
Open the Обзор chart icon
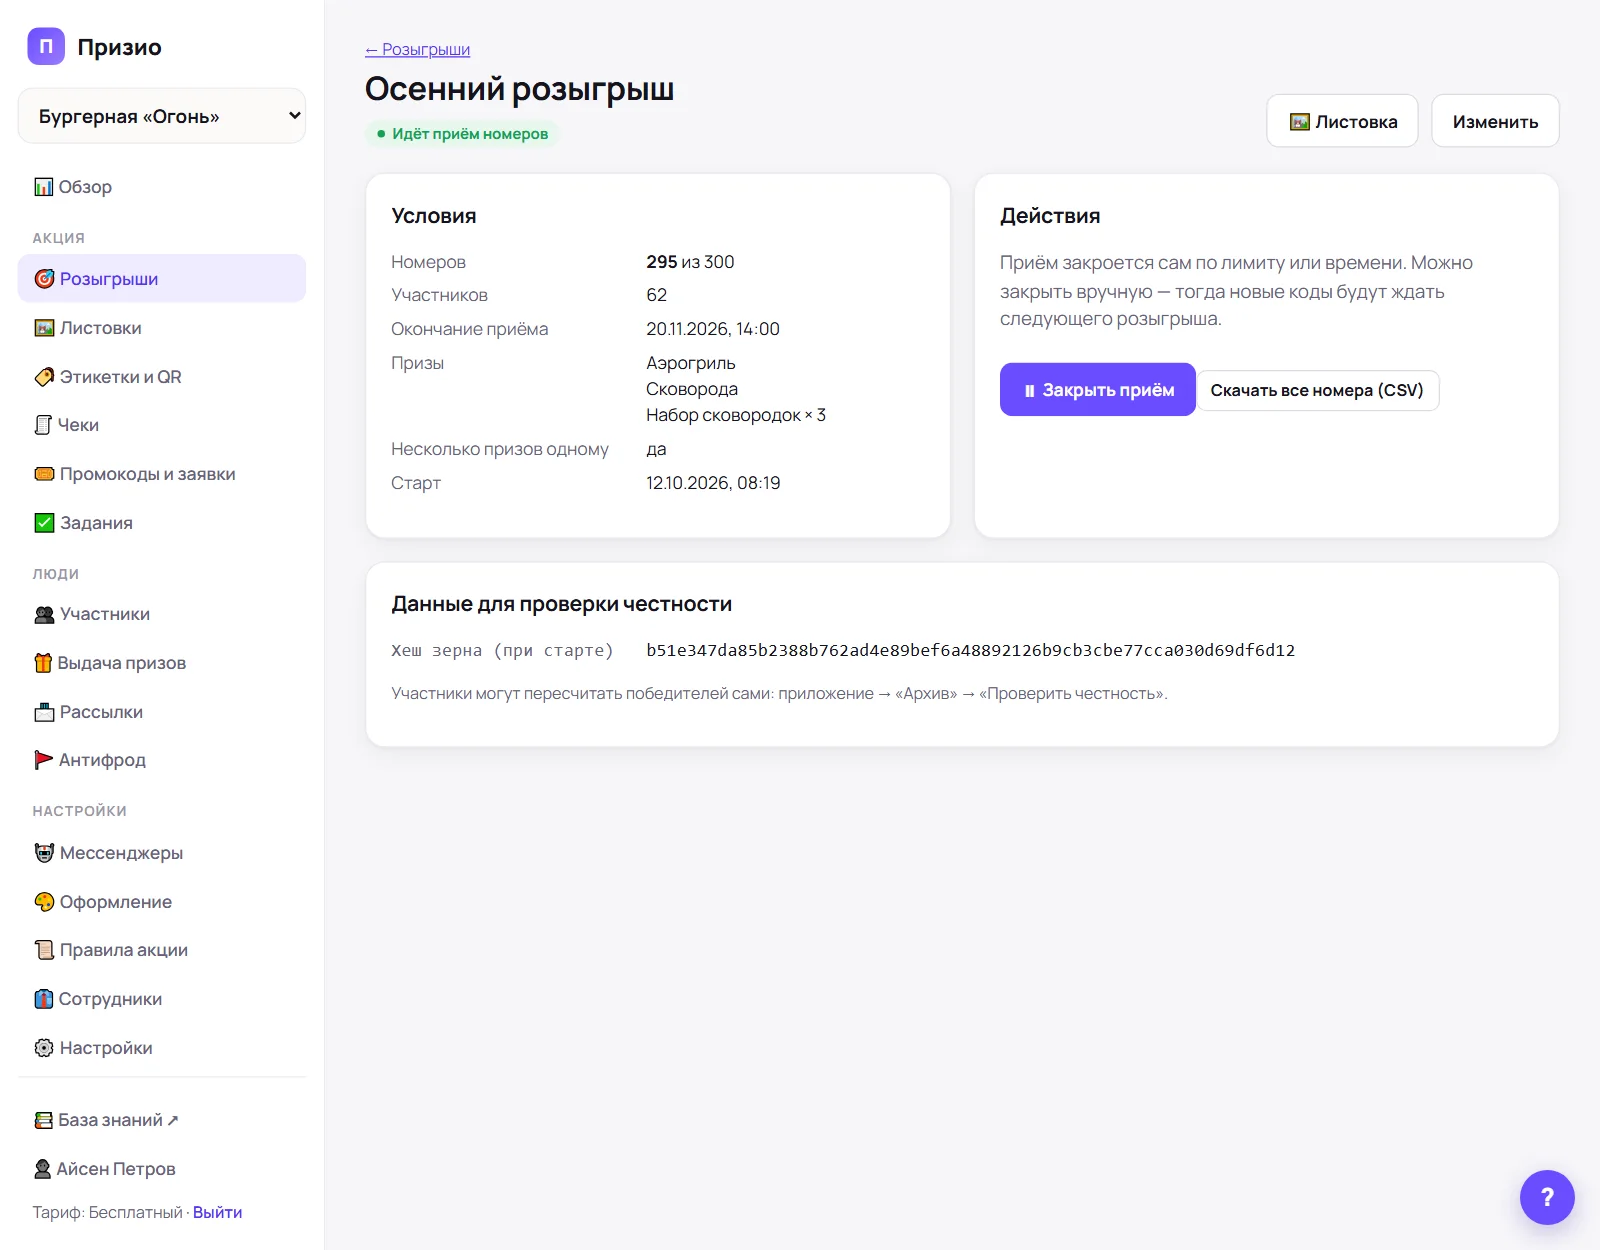click(44, 187)
